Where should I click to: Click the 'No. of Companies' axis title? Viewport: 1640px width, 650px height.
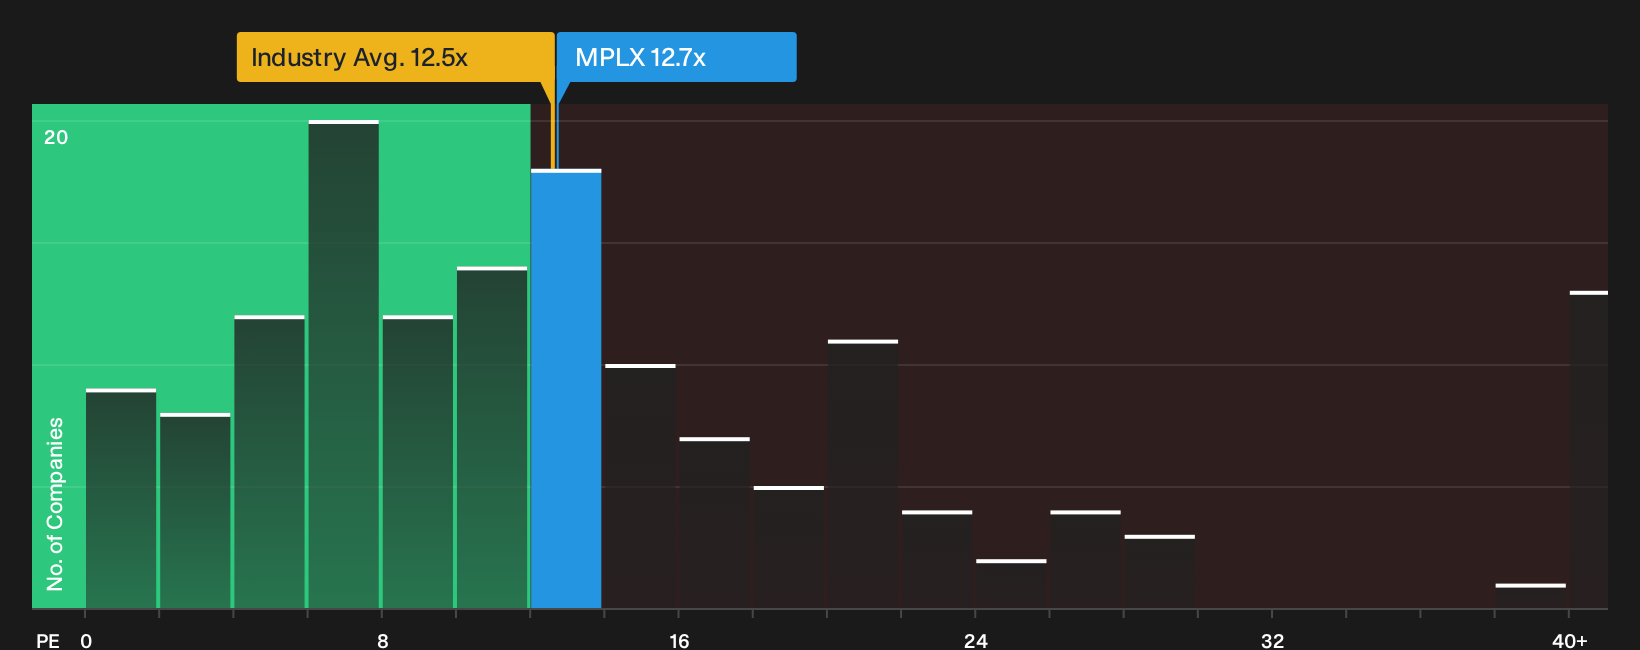click(55, 503)
